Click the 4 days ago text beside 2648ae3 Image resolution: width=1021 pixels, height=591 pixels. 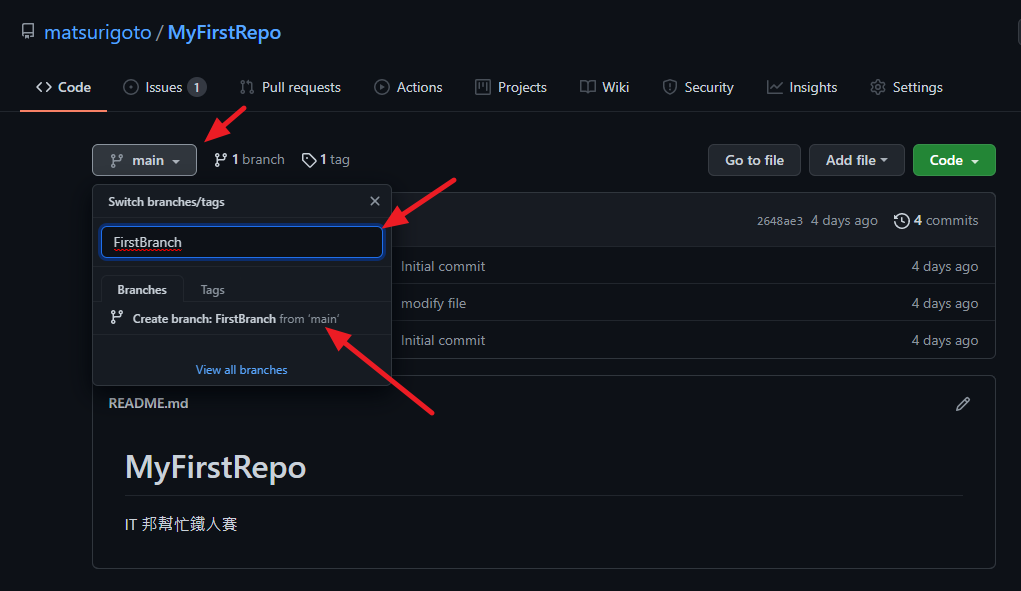[844, 221]
